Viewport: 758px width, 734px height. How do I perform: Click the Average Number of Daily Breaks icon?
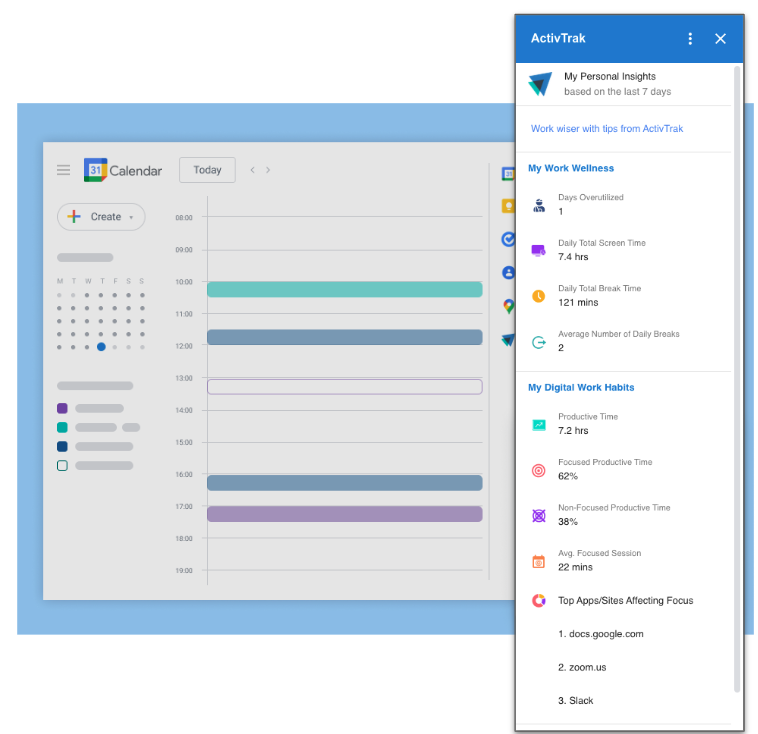[539, 342]
